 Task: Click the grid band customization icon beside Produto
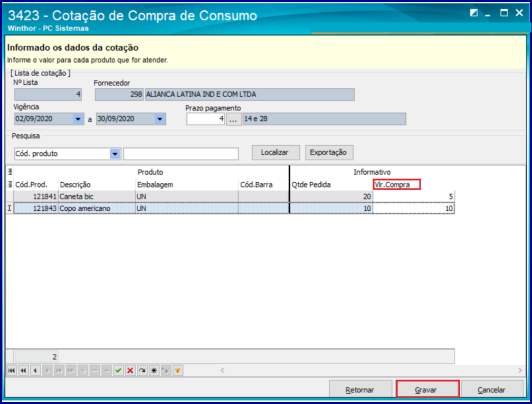click(10, 172)
